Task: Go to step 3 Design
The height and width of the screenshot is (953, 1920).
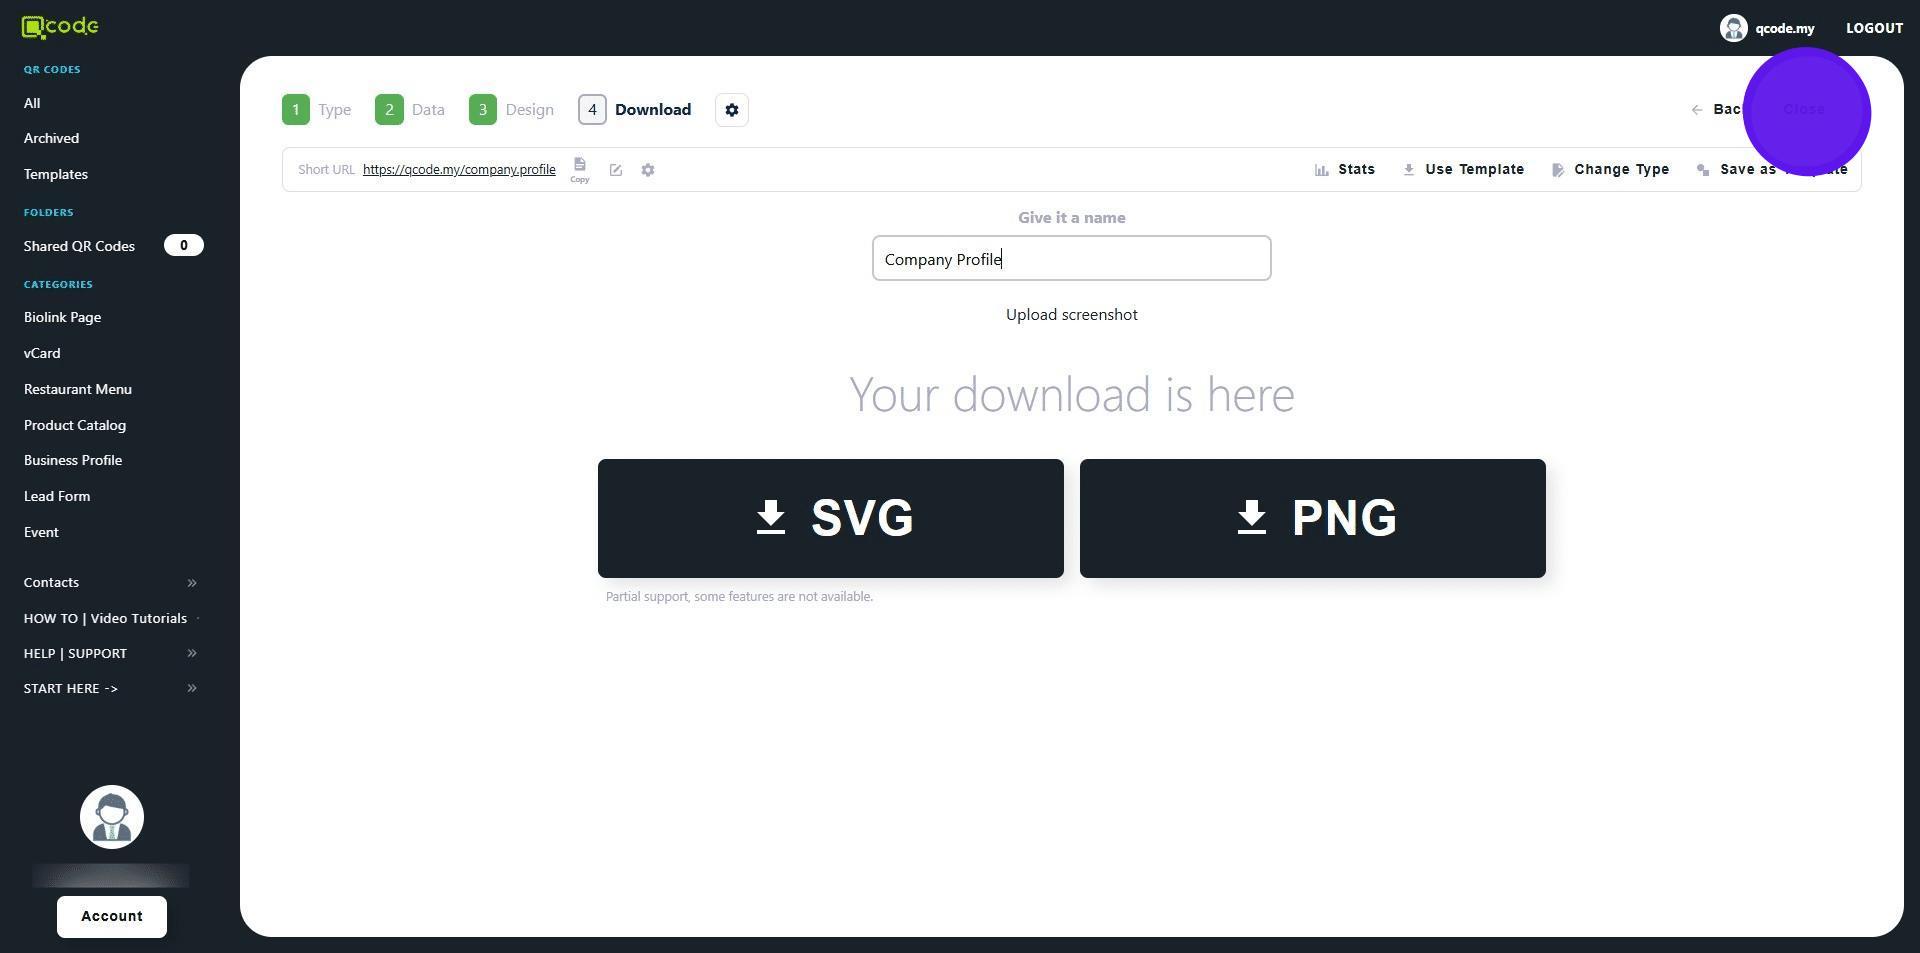Action: tap(511, 110)
